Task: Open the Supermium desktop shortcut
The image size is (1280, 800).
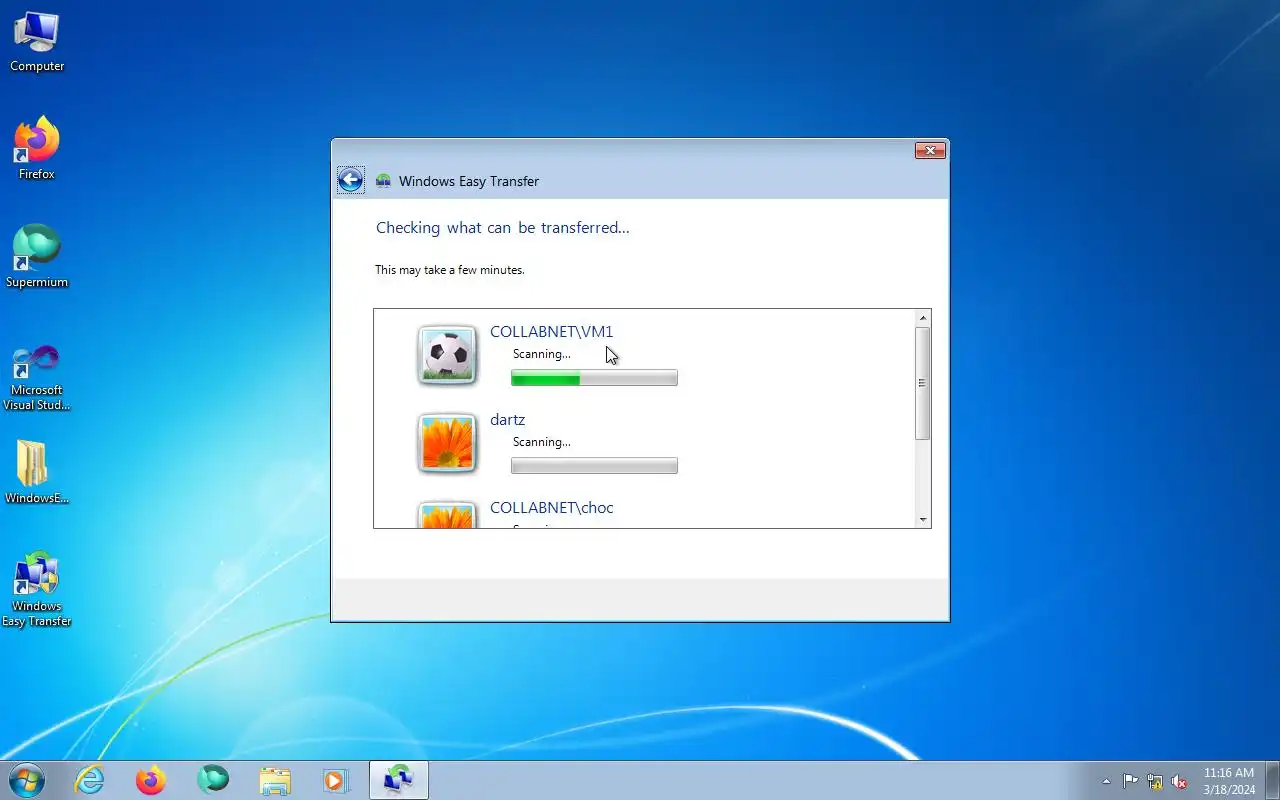Action: [37, 257]
